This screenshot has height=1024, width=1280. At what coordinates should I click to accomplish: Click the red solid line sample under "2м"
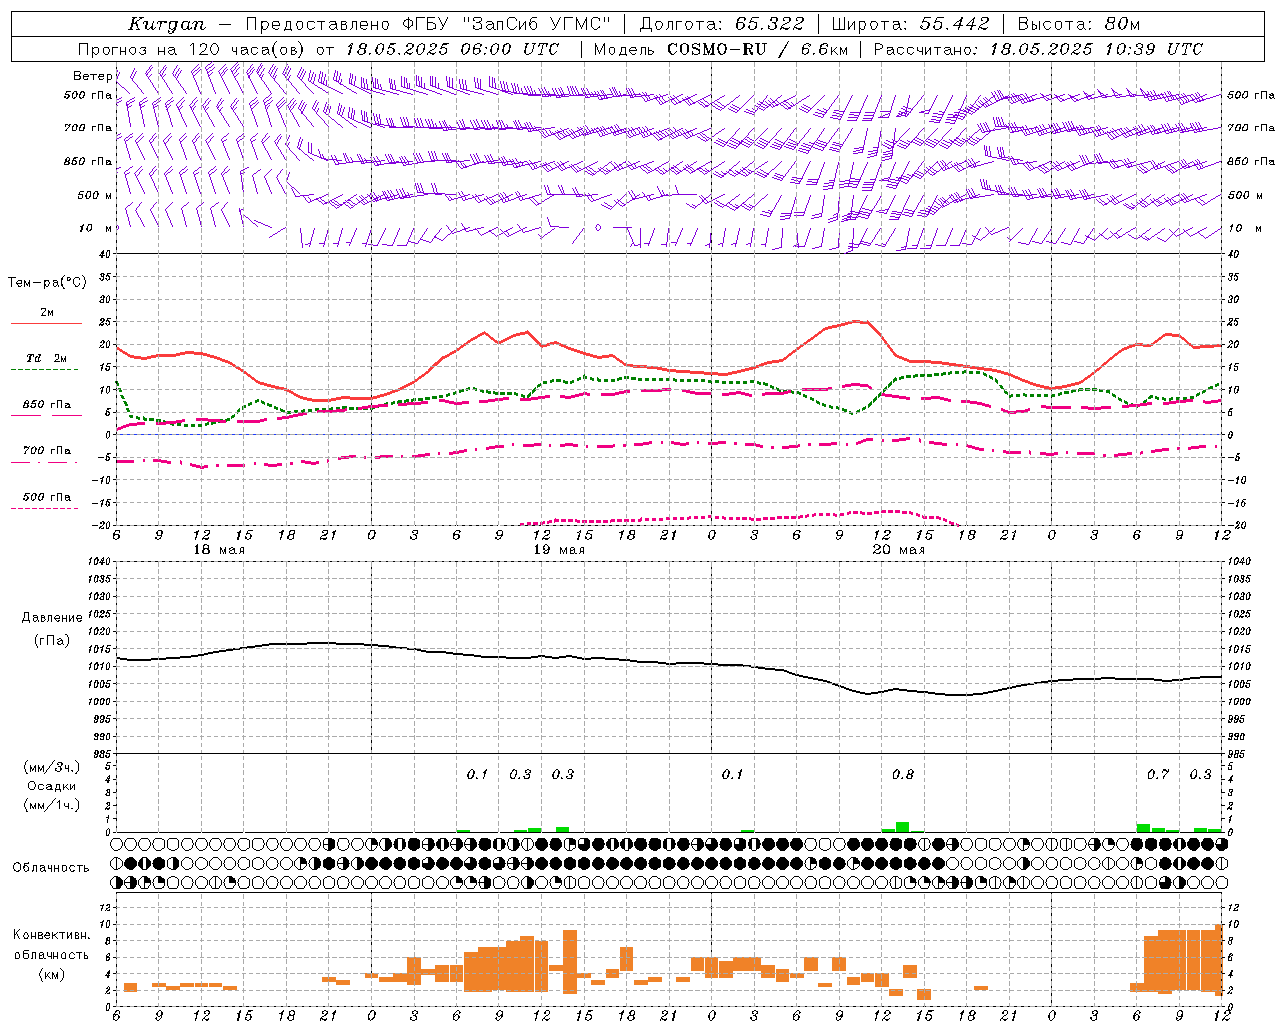pos(46,324)
